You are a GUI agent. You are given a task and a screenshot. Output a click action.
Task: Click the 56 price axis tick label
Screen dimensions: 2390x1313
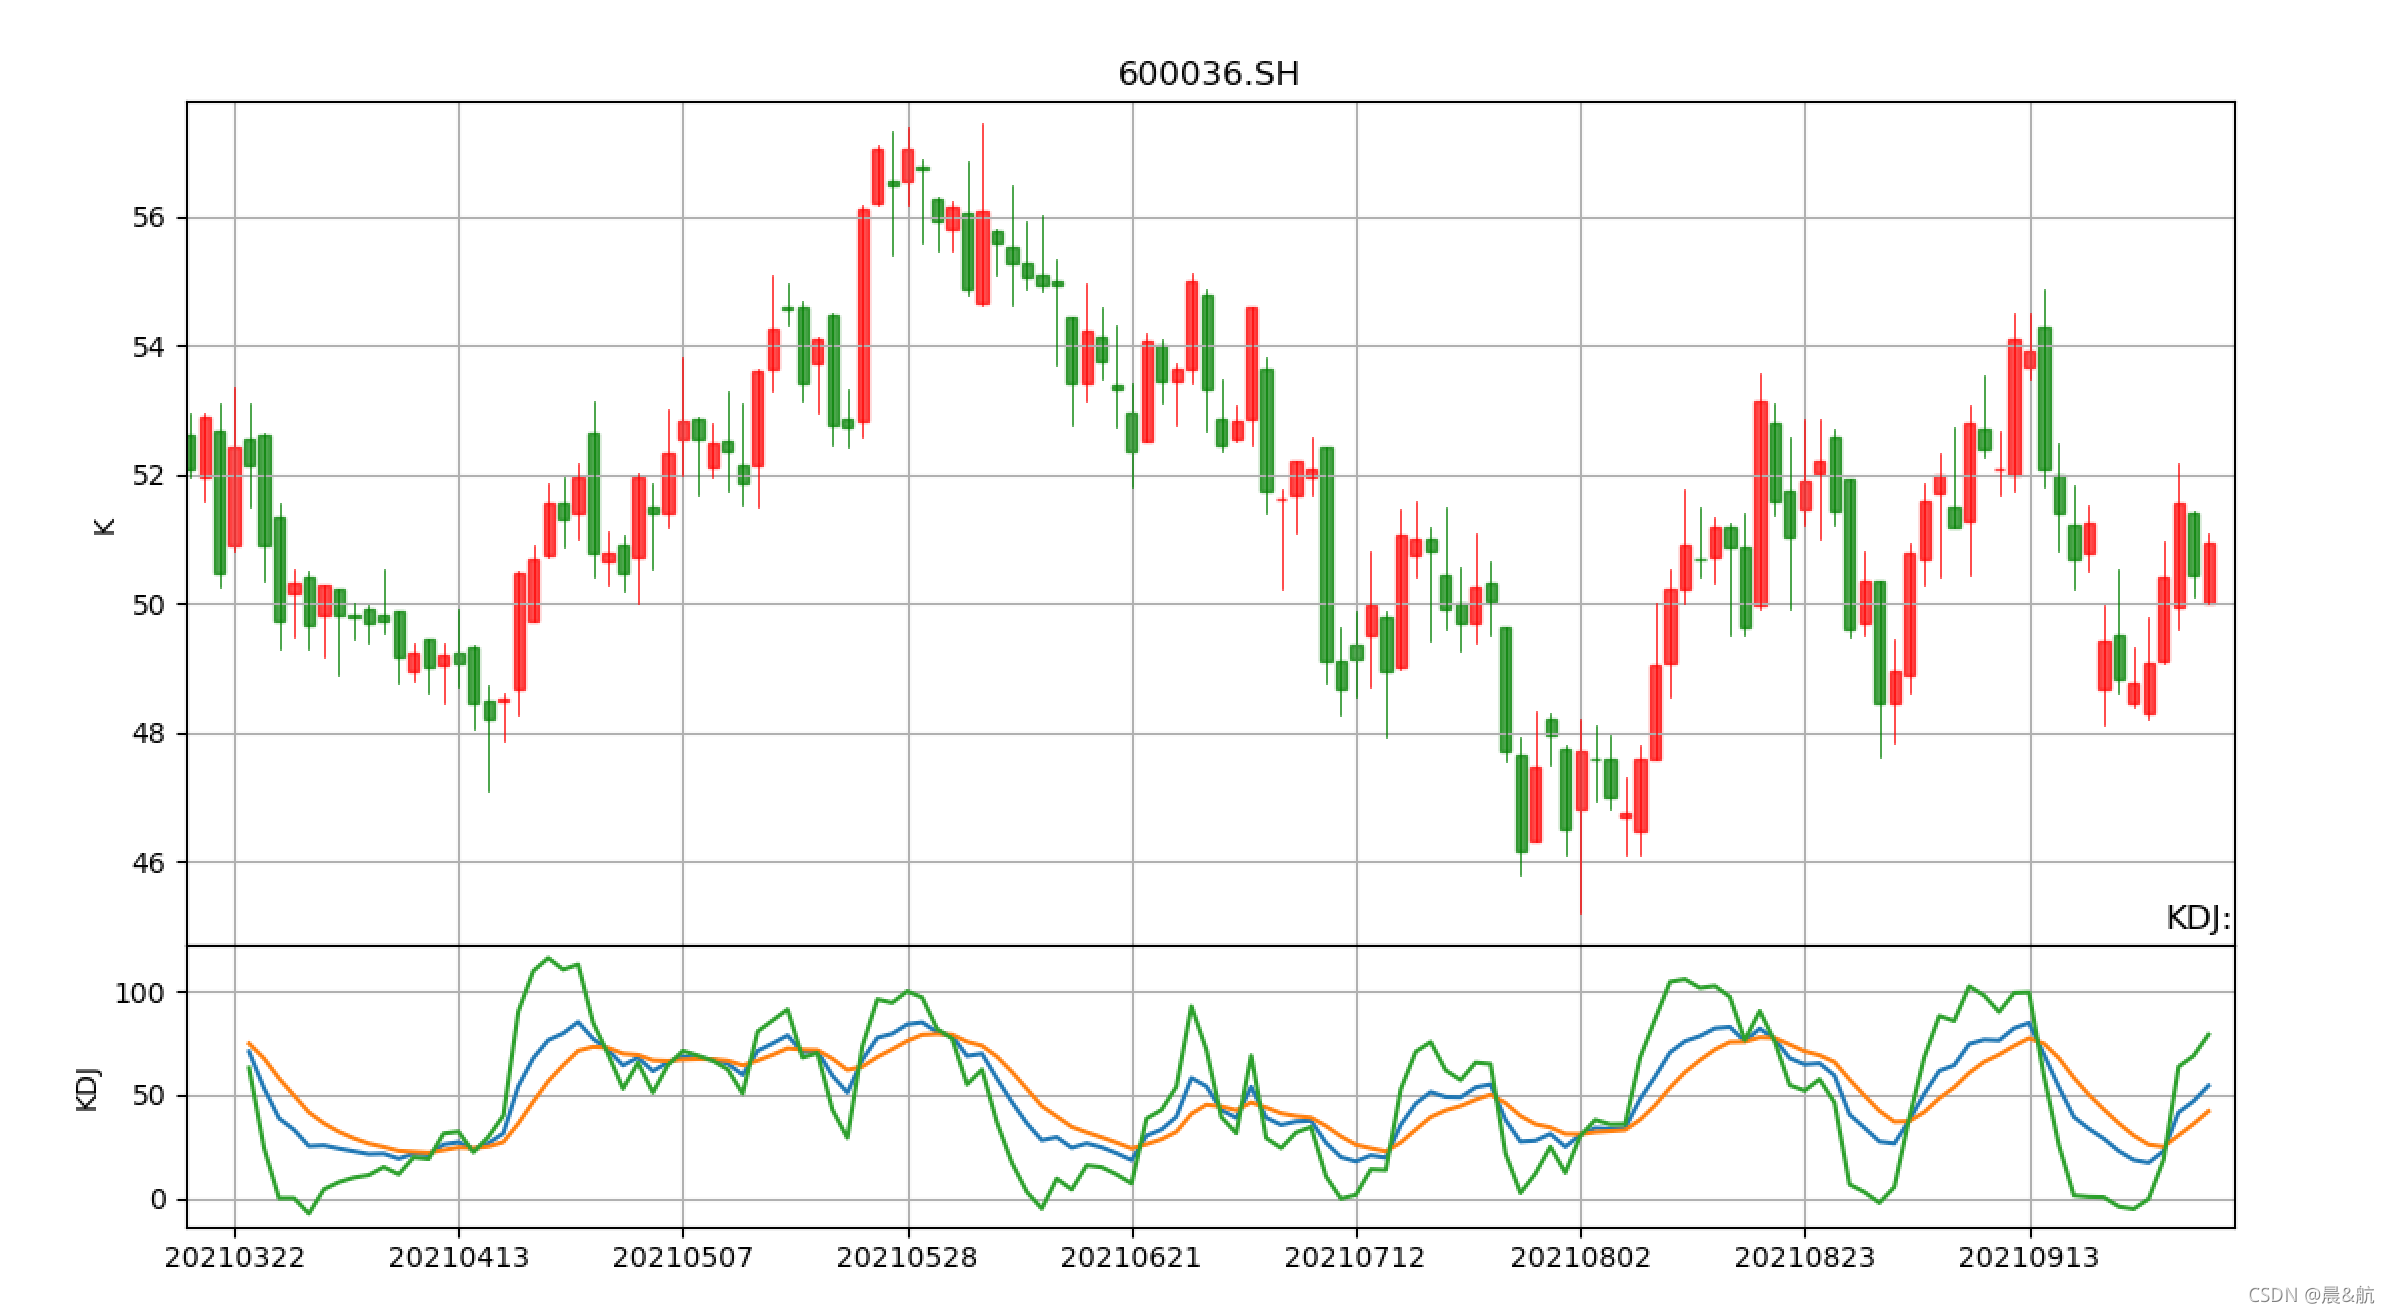[x=148, y=218]
